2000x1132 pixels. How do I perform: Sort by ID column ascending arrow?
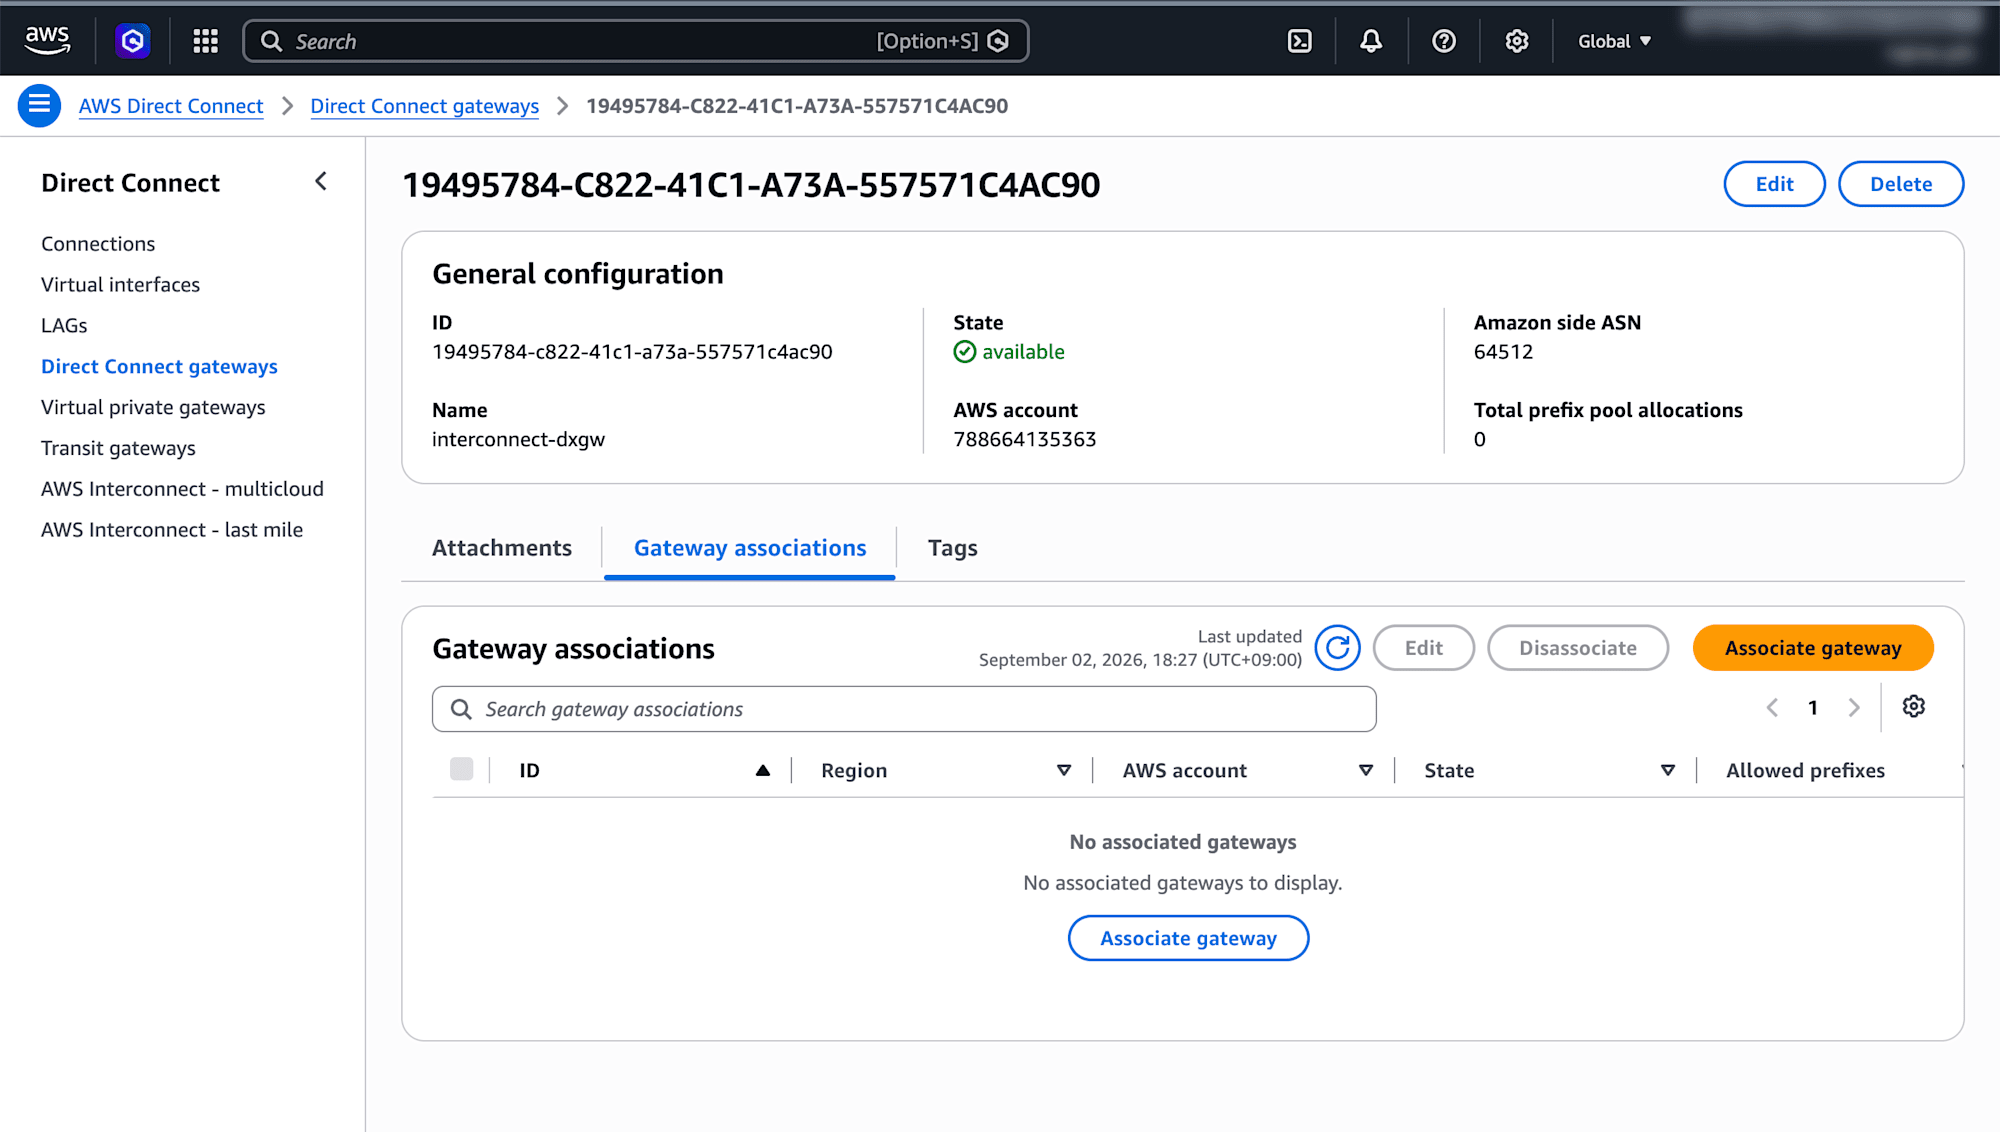point(763,770)
